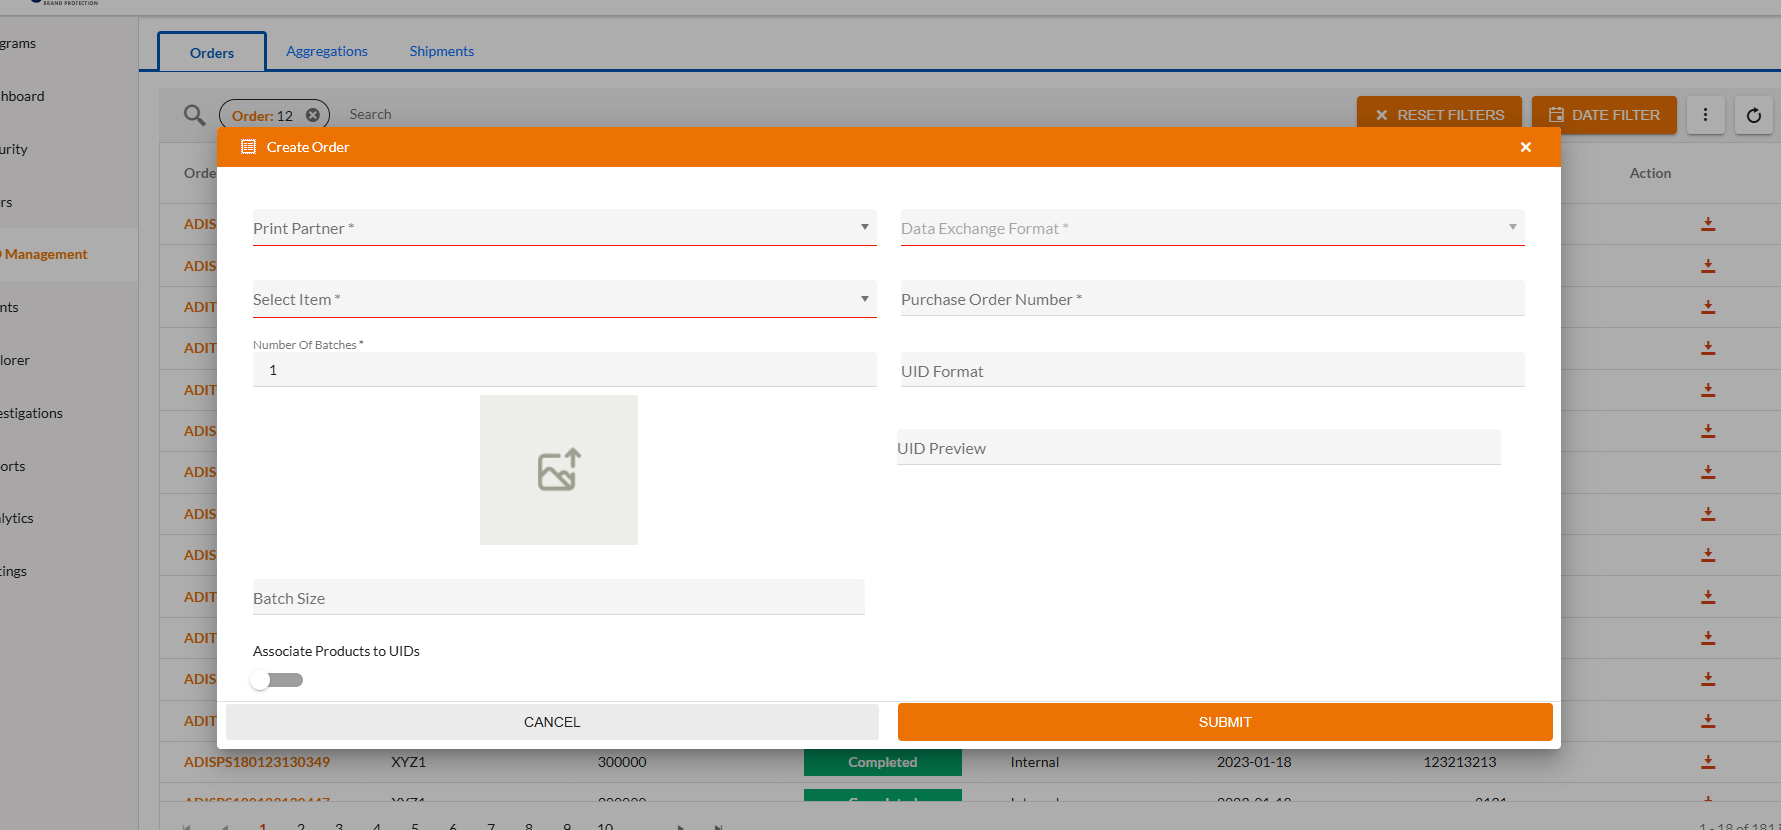Open the Print Partner dropdown
Screen dimensions: 1781x830
click(x=564, y=228)
